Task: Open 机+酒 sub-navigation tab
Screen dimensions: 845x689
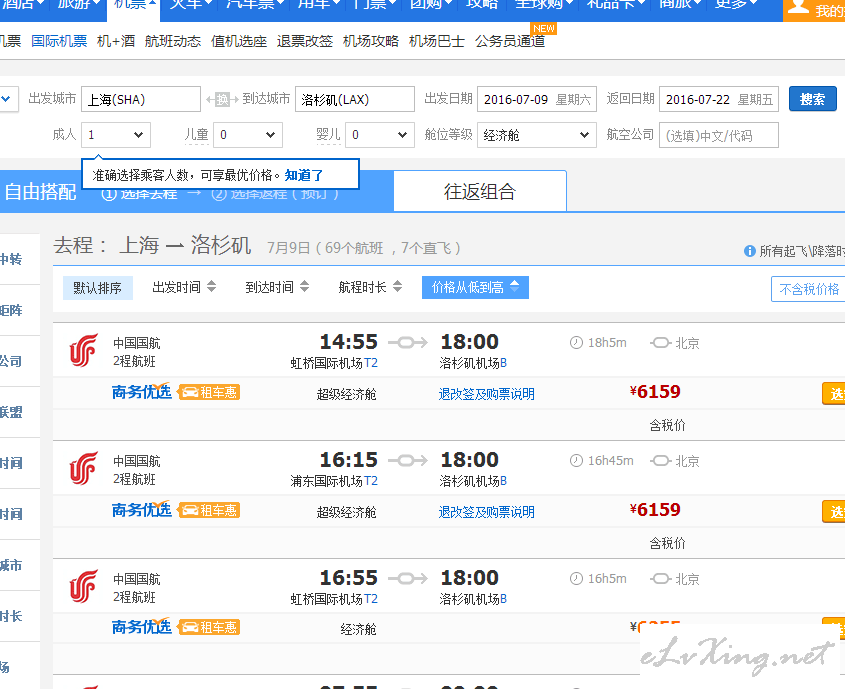Action: (116, 41)
